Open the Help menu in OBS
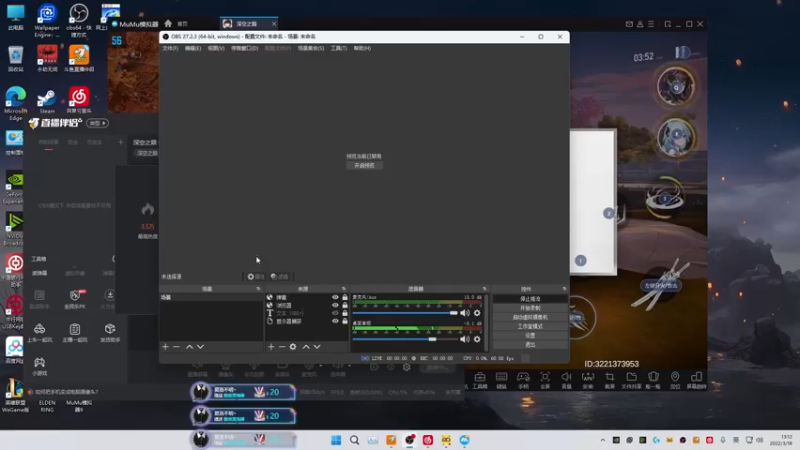 [x=362, y=48]
